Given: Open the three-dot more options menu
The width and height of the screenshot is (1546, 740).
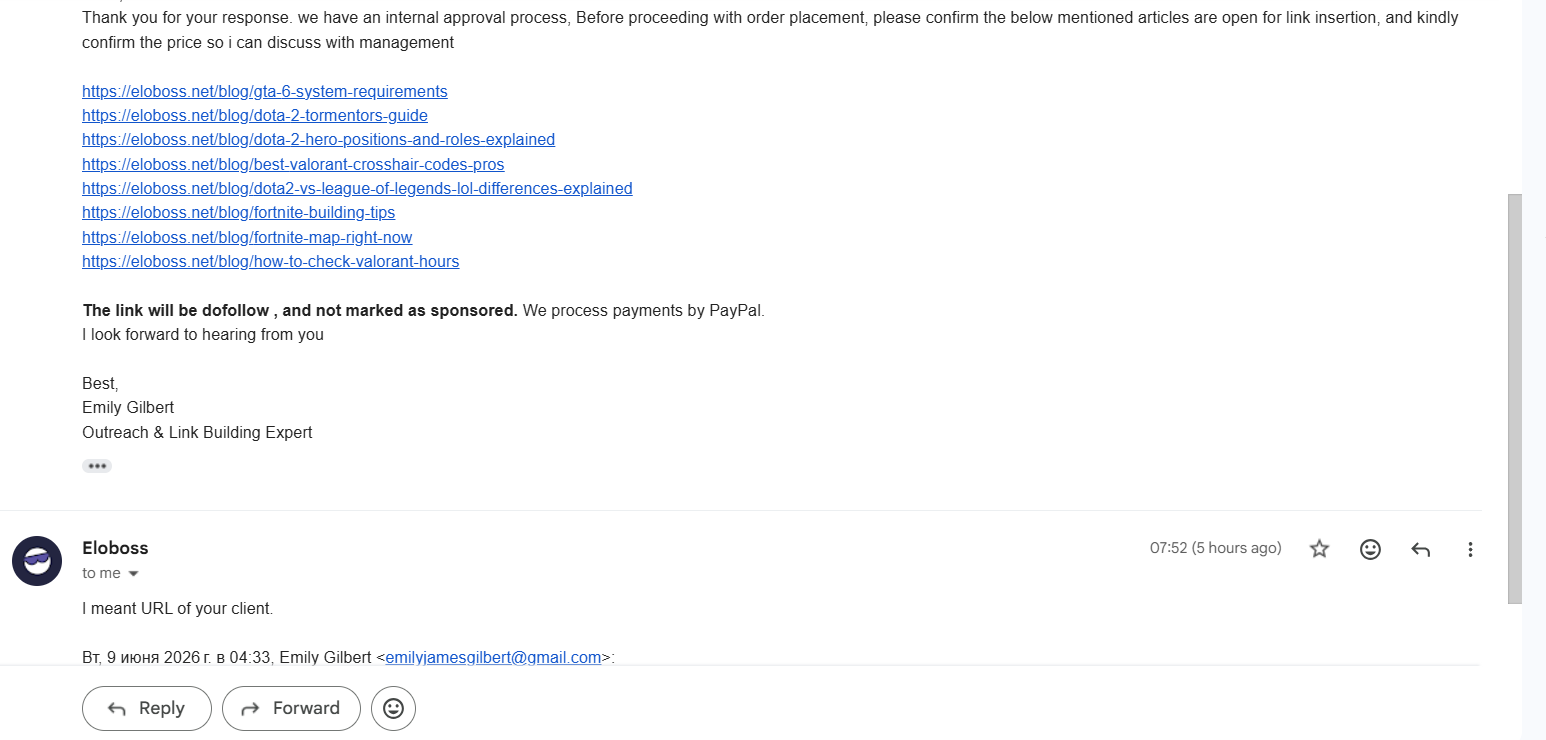Looking at the screenshot, I should pyautogui.click(x=1470, y=549).
